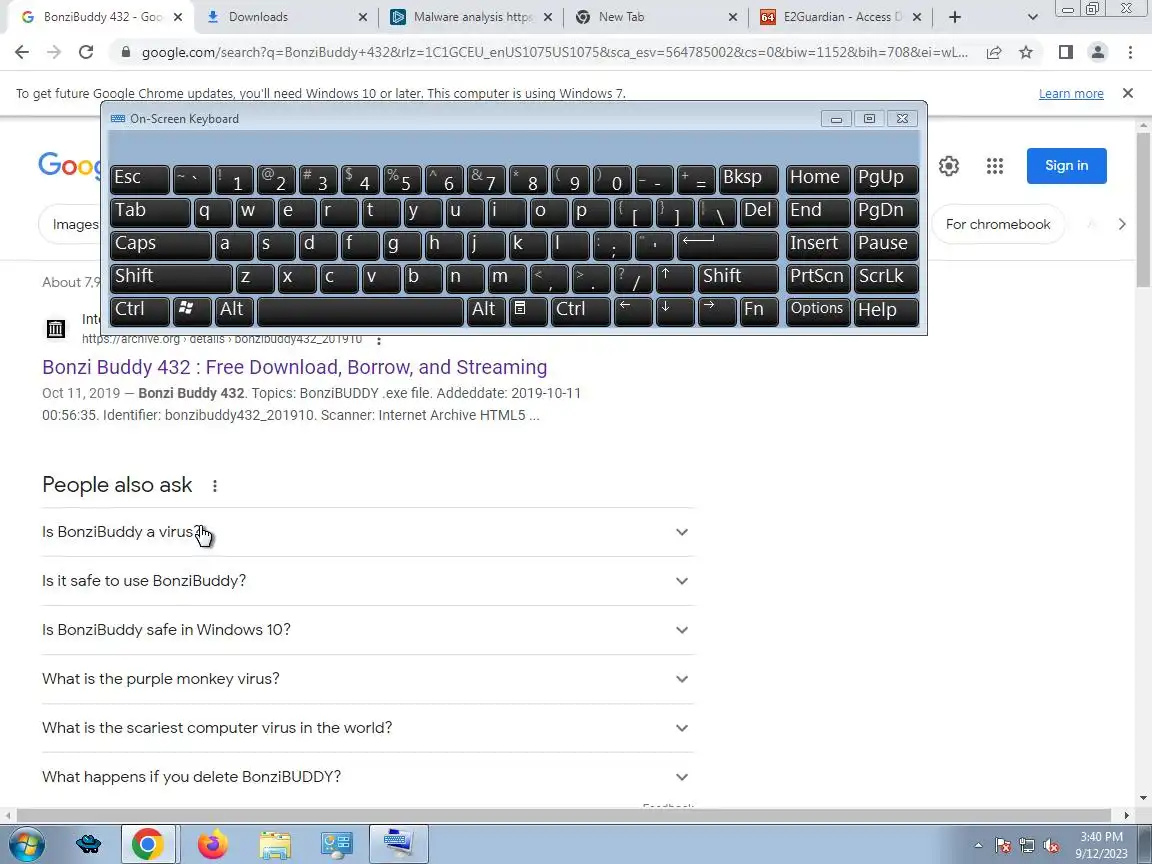Click the taskbar clock 3:40 PM
Viewport: 1152px width, 864px height.
point(1101,845)
